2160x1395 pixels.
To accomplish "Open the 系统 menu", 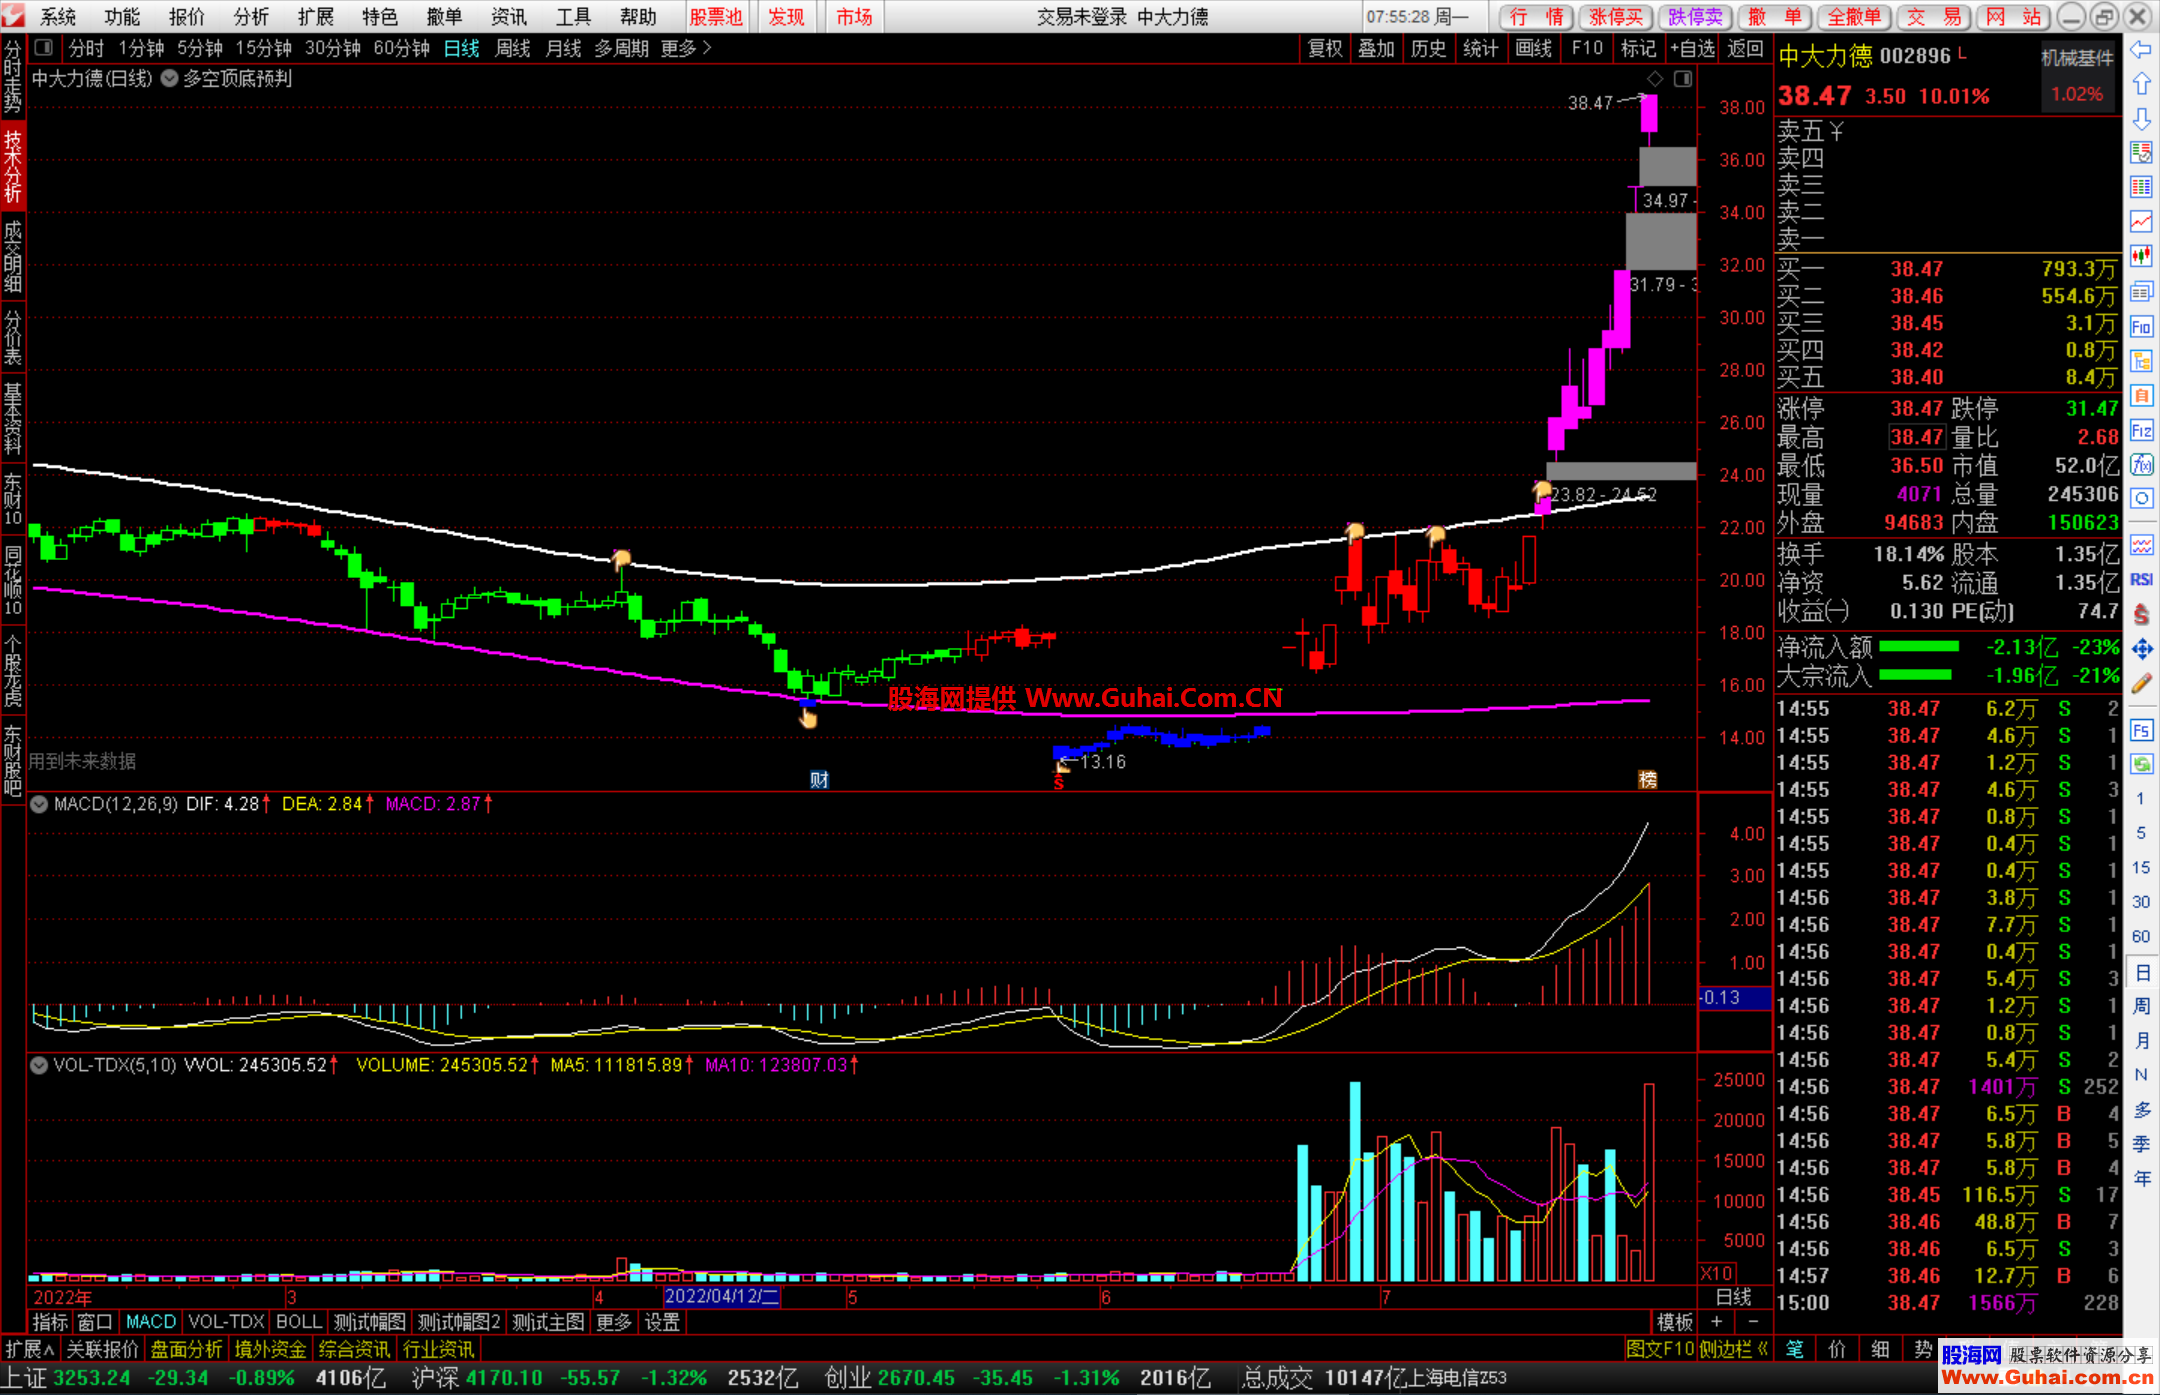I will pyautogui.click(x=58, y=17).
